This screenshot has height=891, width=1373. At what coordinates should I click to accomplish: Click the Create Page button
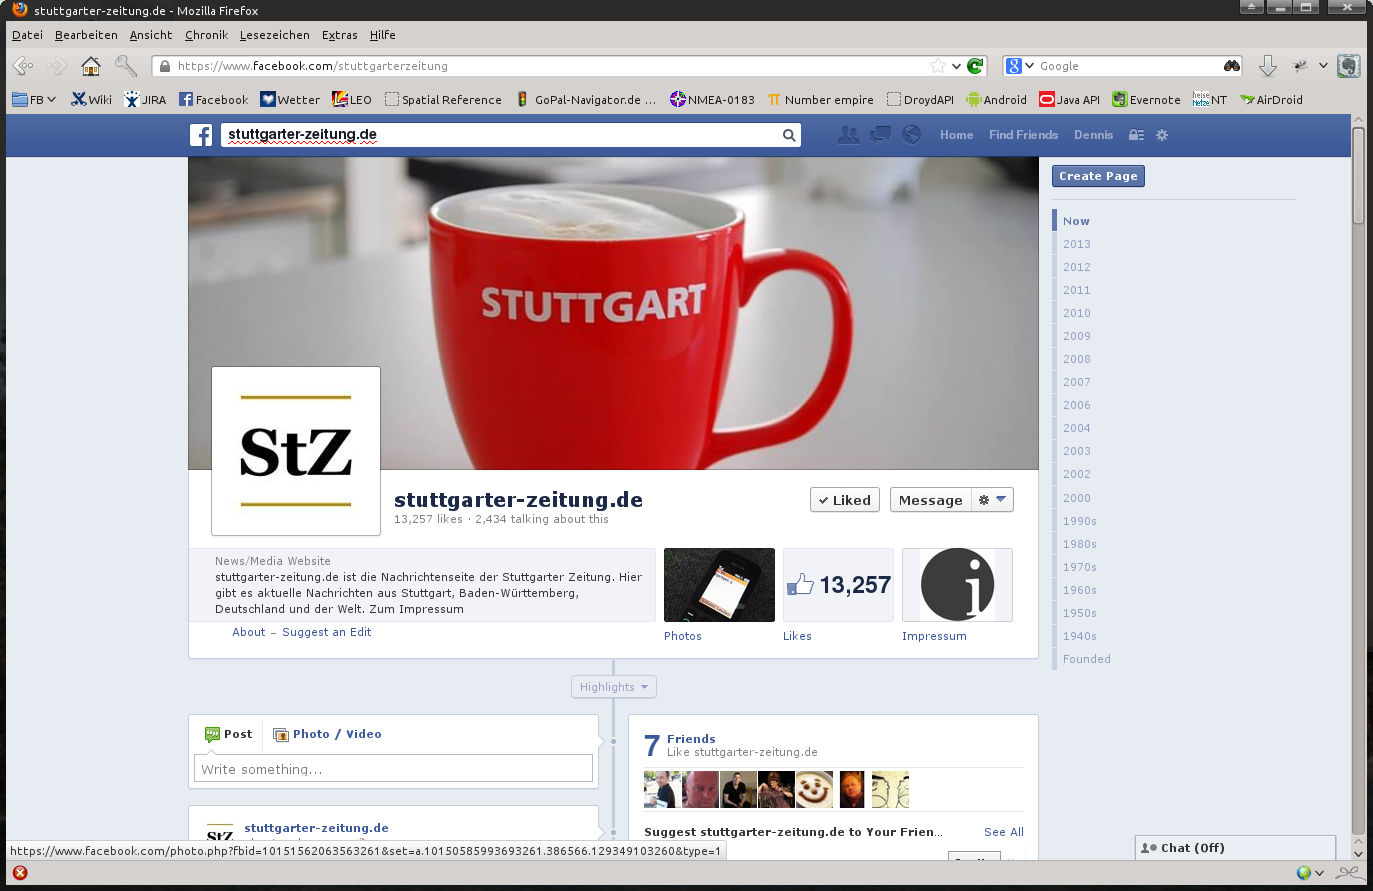(x=1098, y=176)
